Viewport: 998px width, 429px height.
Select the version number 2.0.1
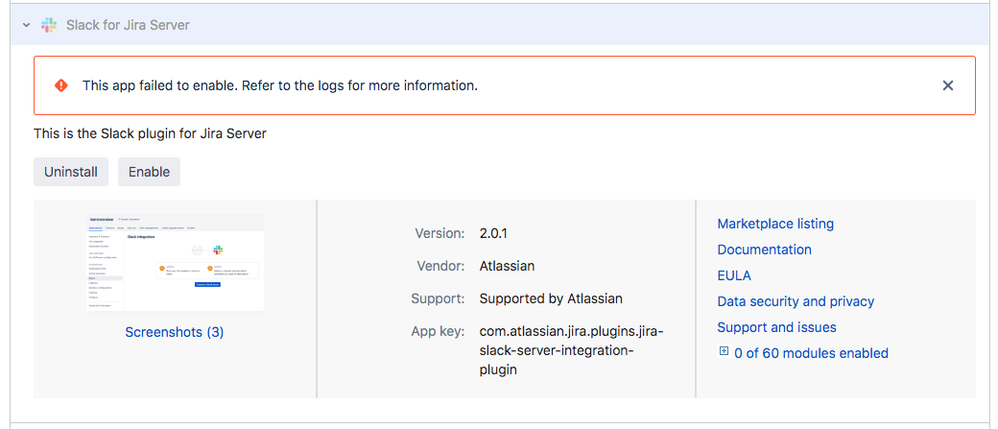tap(493, 234)
